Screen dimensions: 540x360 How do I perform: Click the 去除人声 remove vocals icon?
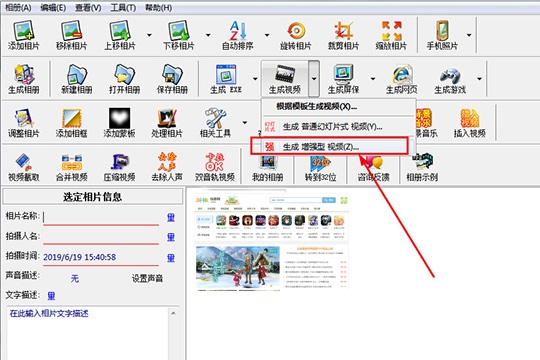click(x=167, y=167)
